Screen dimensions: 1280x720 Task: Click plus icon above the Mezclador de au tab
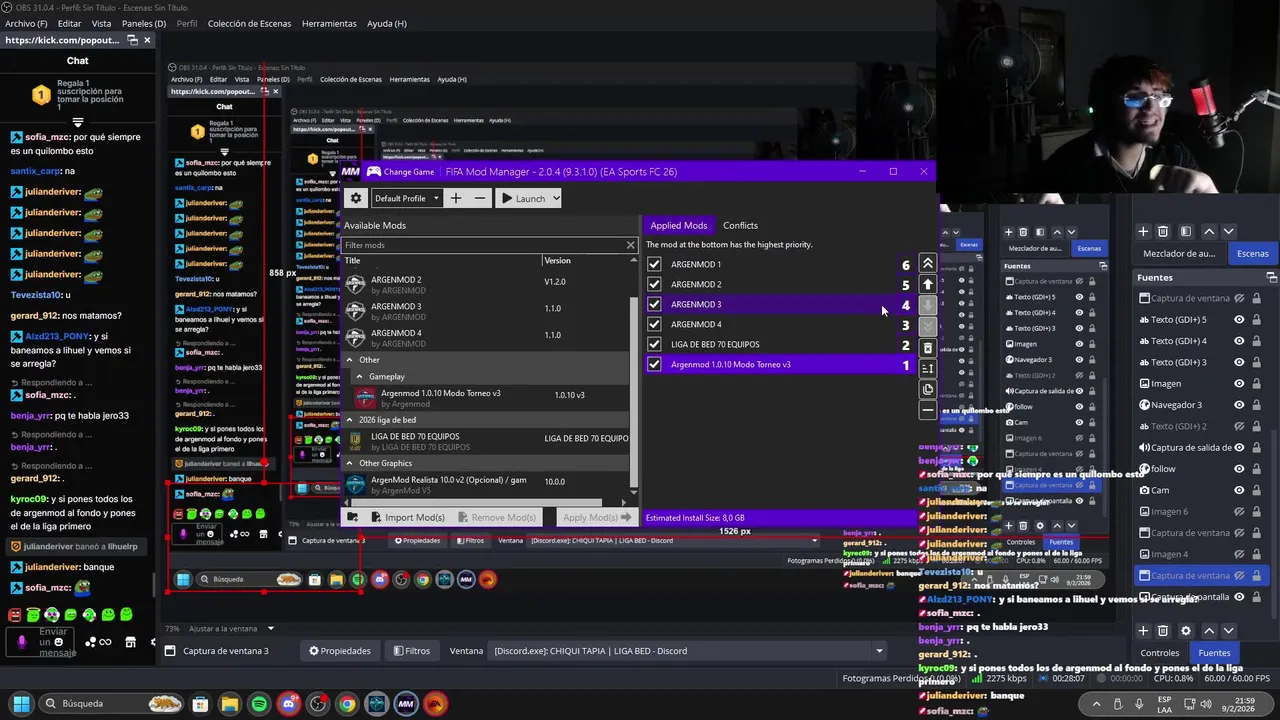[x=1143, y=231]
